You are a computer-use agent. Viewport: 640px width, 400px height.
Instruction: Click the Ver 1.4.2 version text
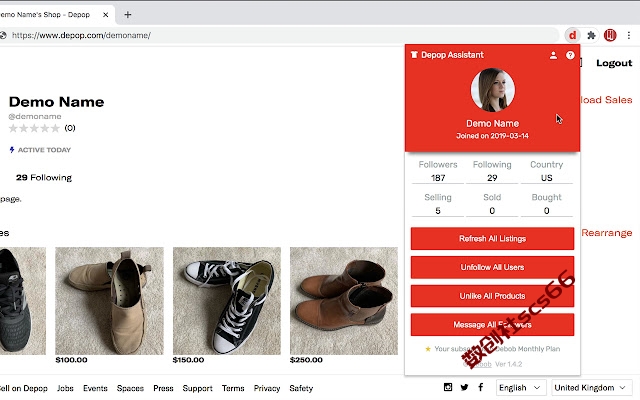pos(509,364)
